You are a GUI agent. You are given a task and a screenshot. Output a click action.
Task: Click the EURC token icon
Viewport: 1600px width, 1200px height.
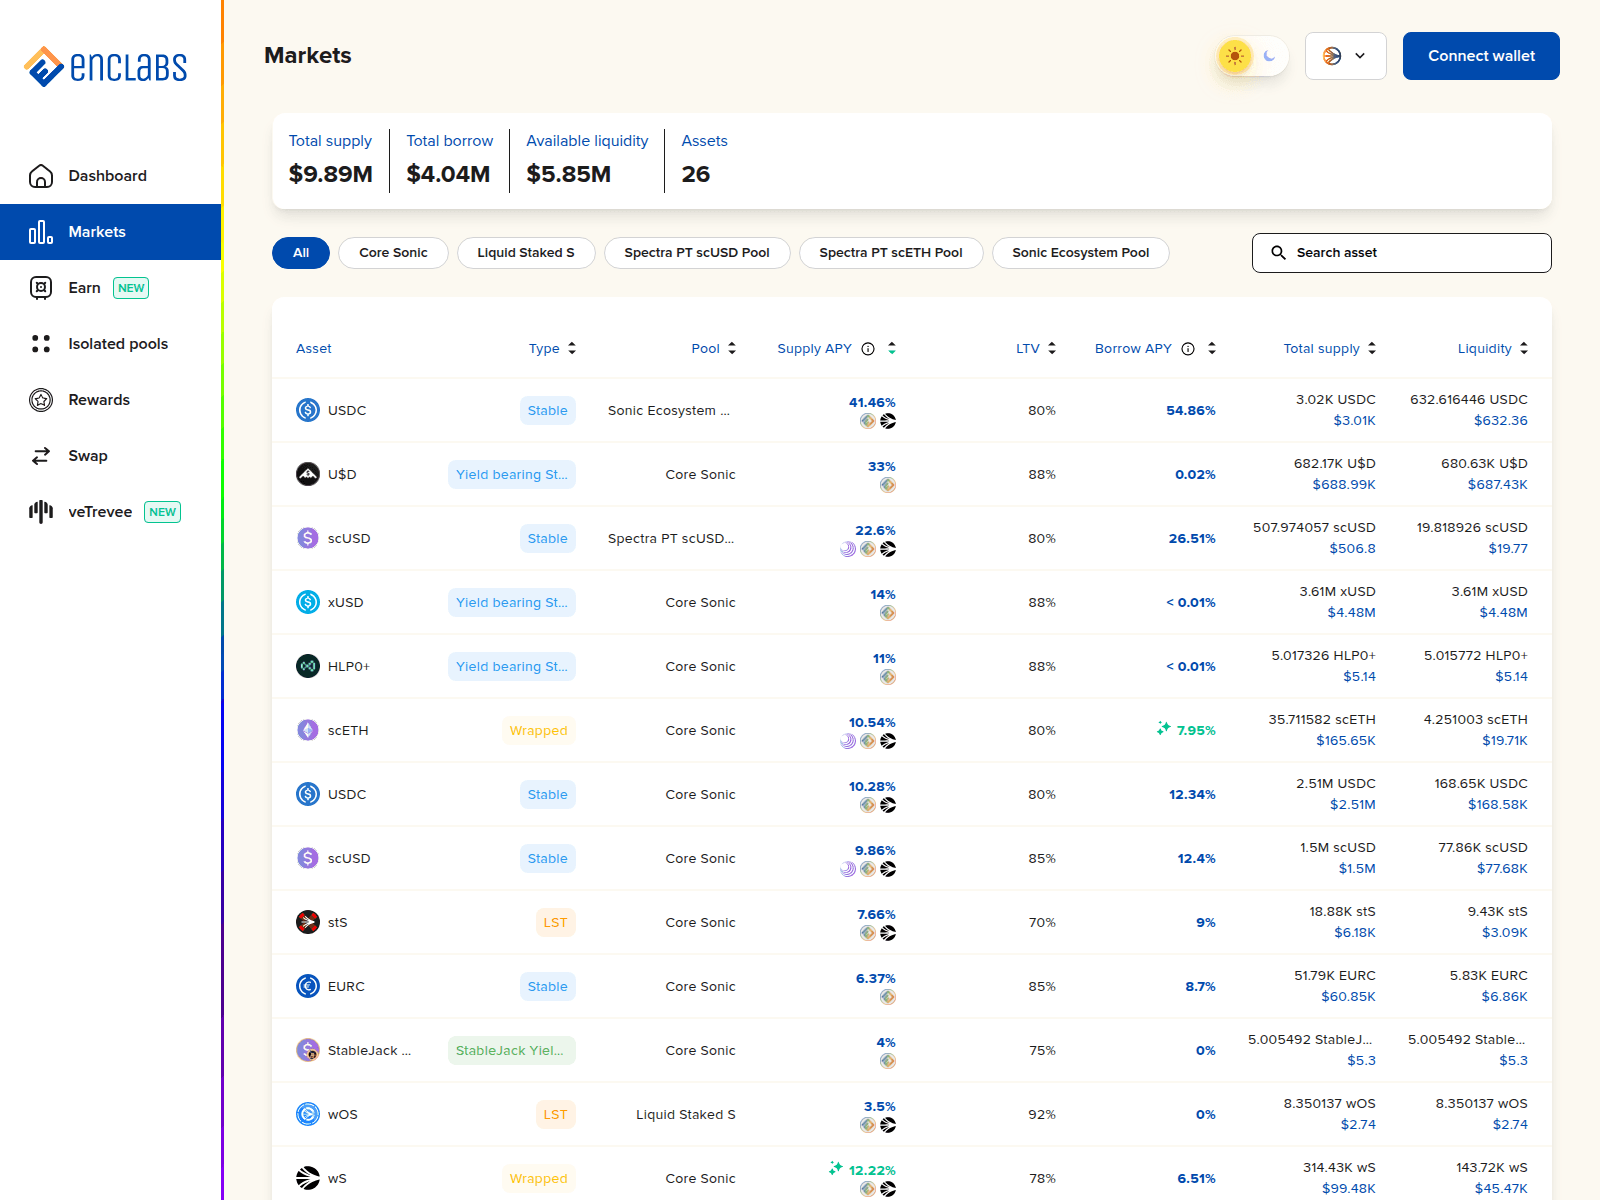[308, 986]
